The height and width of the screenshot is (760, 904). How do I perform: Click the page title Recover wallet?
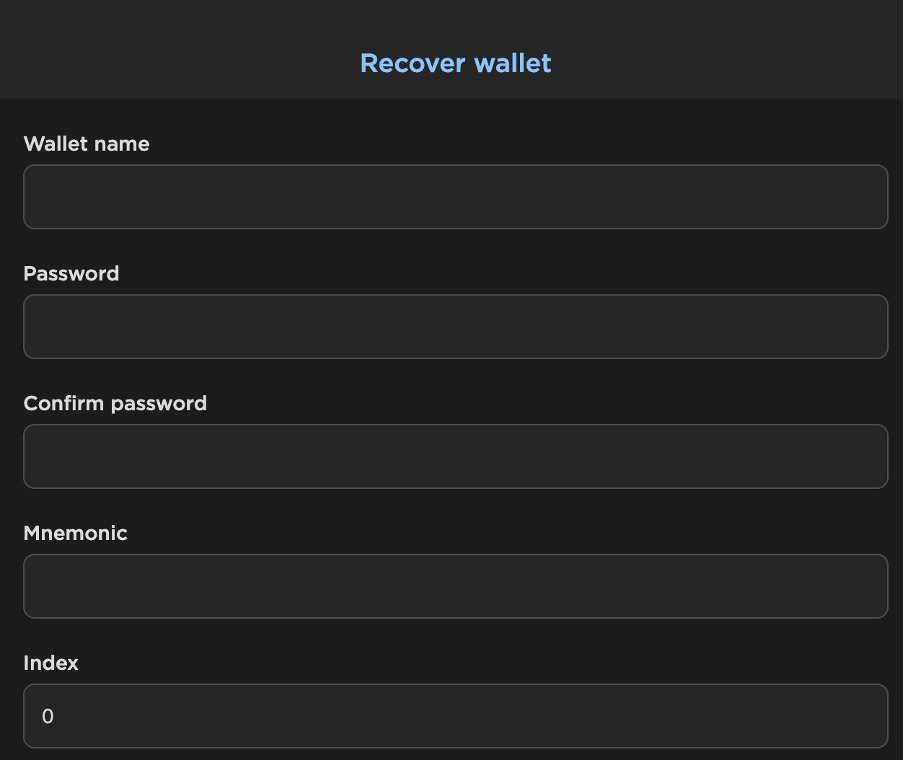455,63
